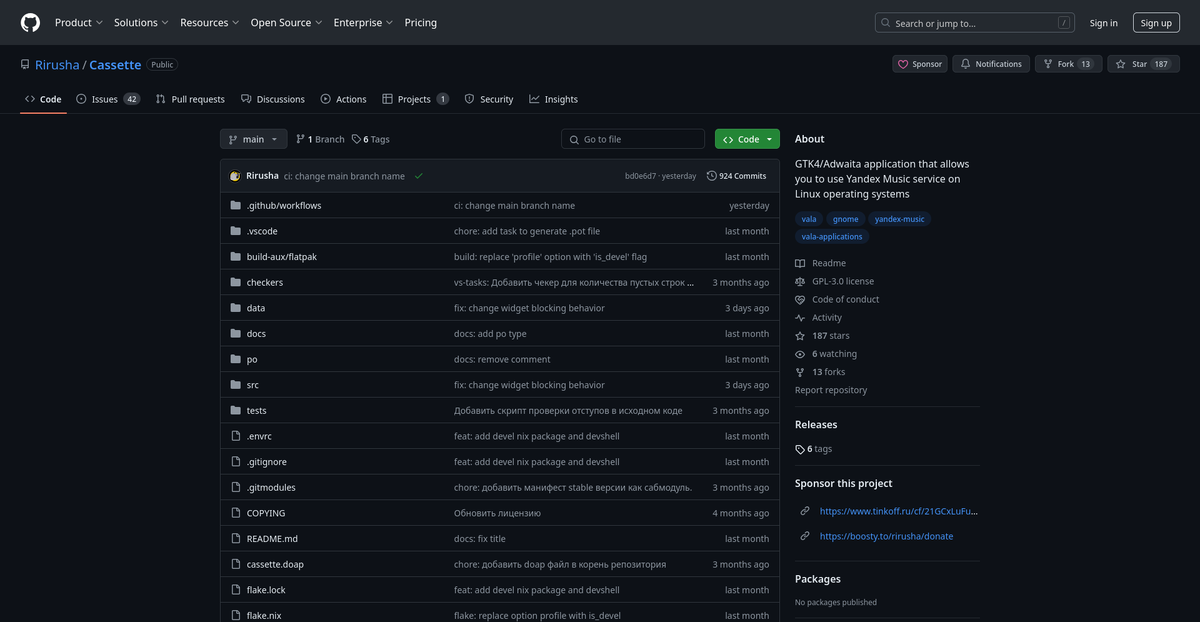The image size is (1200, 622).
Task: Open the 1 Branch link
Action: coord(320,139)
